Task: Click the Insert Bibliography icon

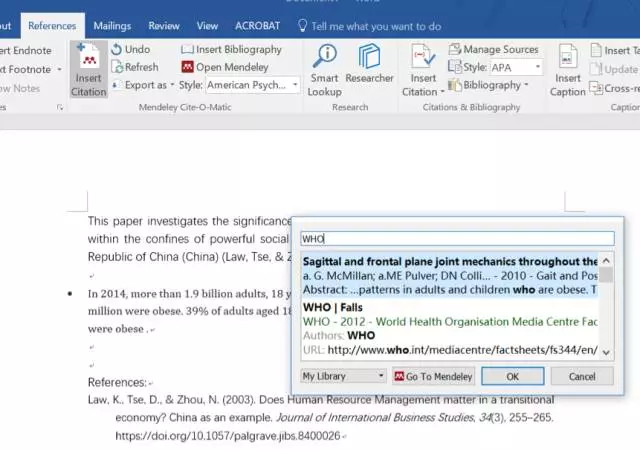Action: click(187, 49)
